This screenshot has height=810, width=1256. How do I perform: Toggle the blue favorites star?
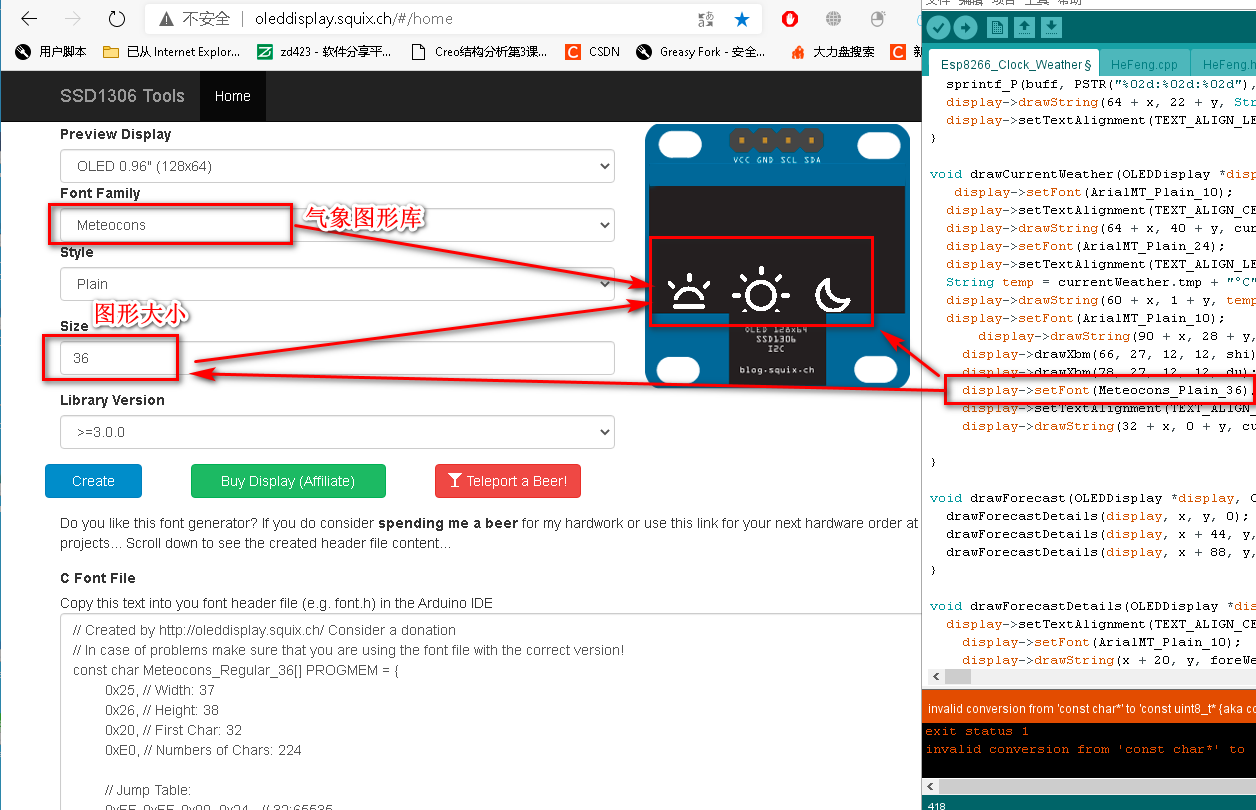[x=742, y=18]
